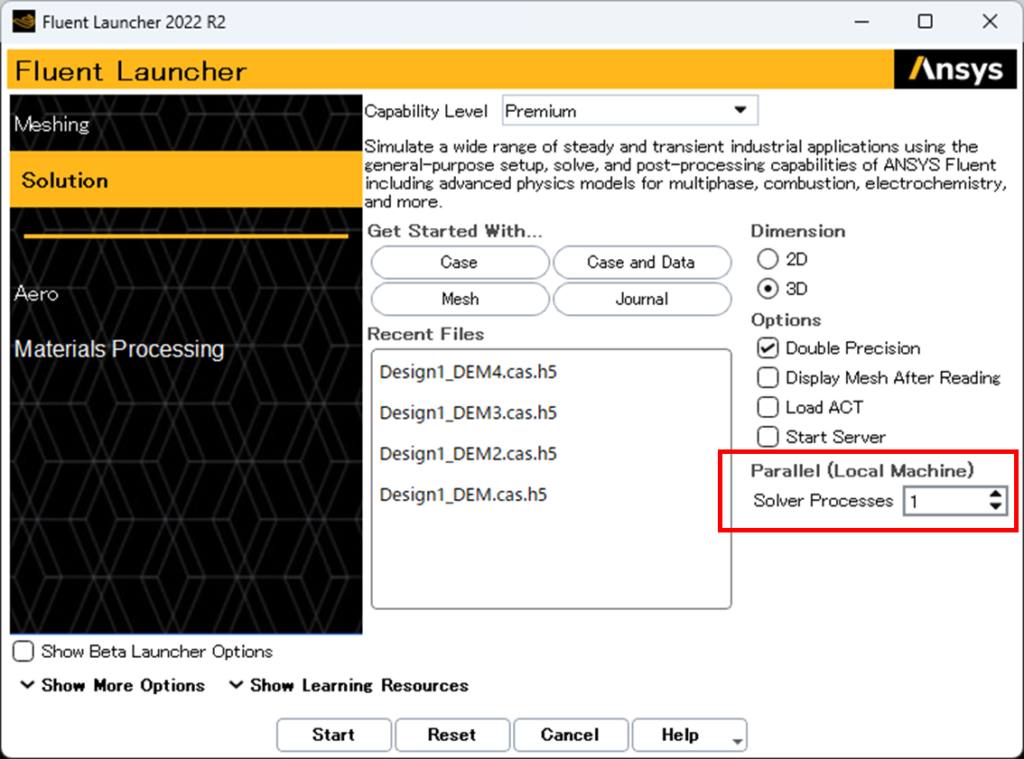Image resolution: width=1024 pixels, height=759 pixels.
Task: Minimize the Fluent Launcher window
Action: (862, 22)
